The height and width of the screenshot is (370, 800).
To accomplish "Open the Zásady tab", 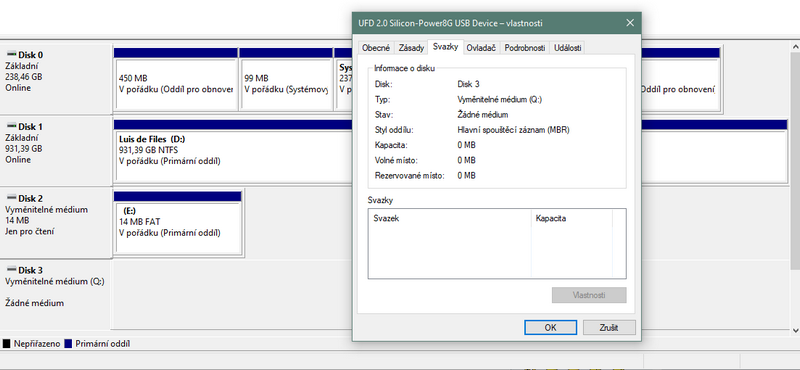I will [411, 48].
